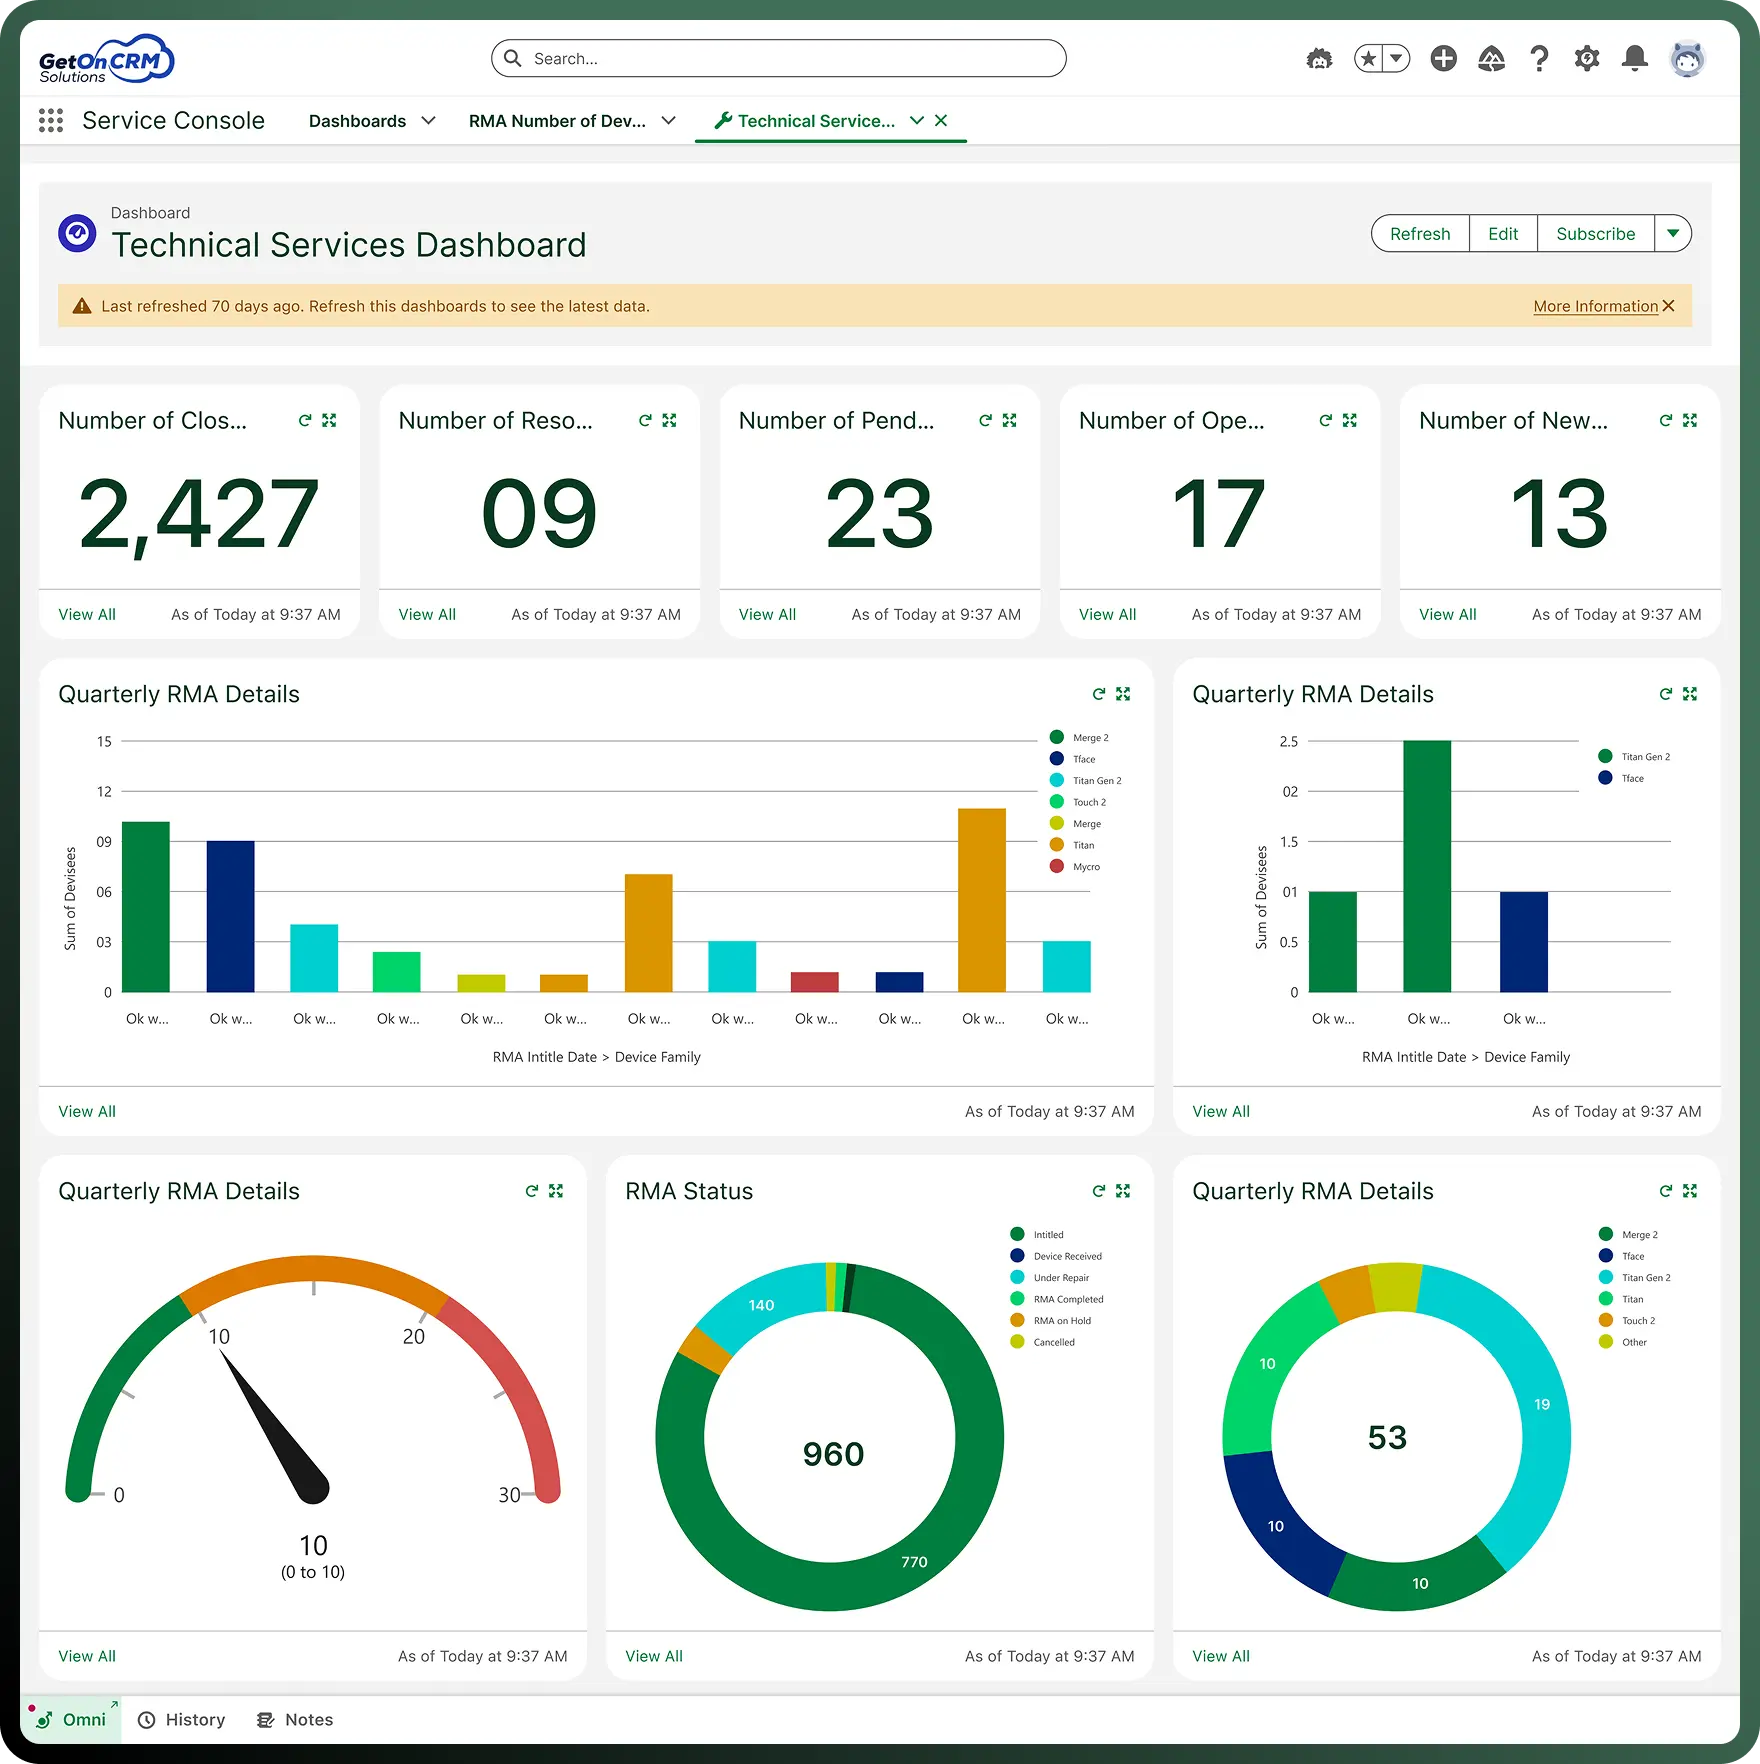Open the History panel toggle
1760x1764 pixels.
181,1719
